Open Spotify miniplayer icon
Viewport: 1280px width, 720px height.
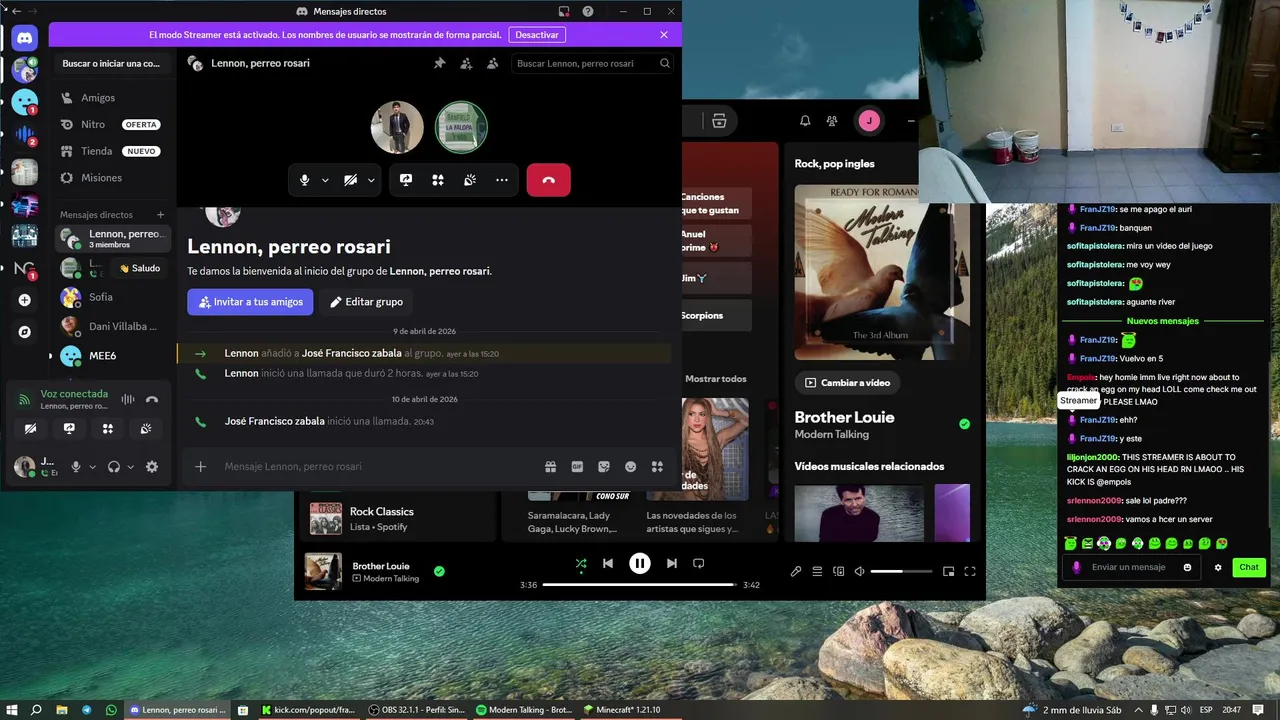pos(948,571)
